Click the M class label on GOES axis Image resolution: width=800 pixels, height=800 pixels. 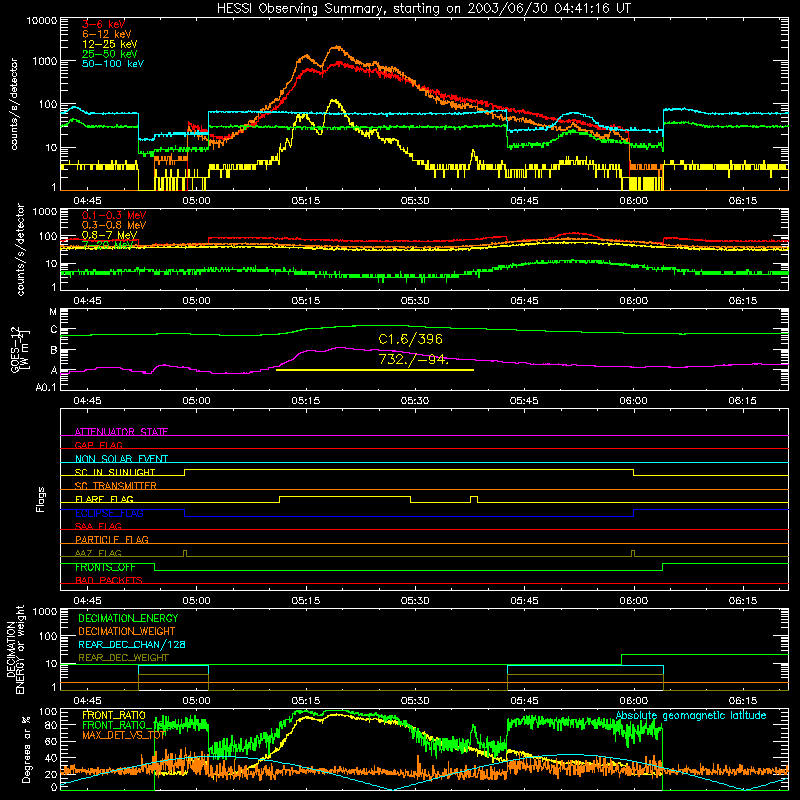[53, 312]
